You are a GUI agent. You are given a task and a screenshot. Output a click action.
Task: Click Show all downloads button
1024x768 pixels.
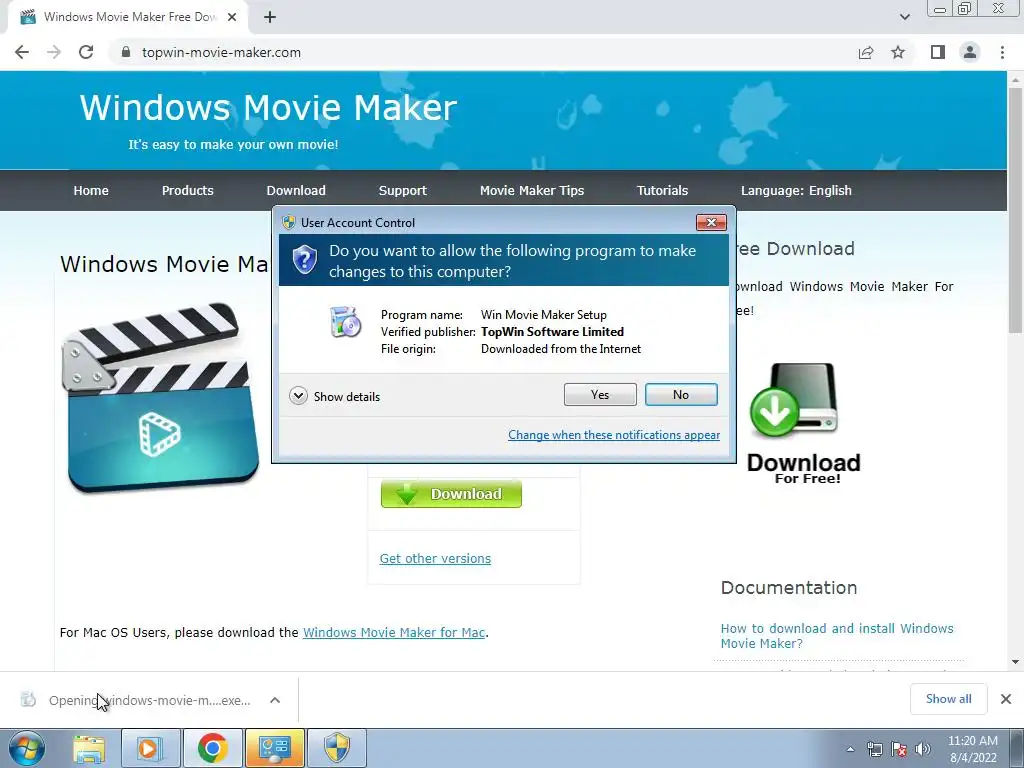click(948, 699)
